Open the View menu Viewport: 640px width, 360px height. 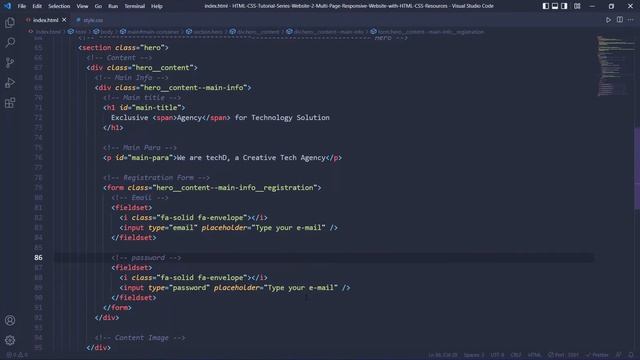click(x=82, y=6)
